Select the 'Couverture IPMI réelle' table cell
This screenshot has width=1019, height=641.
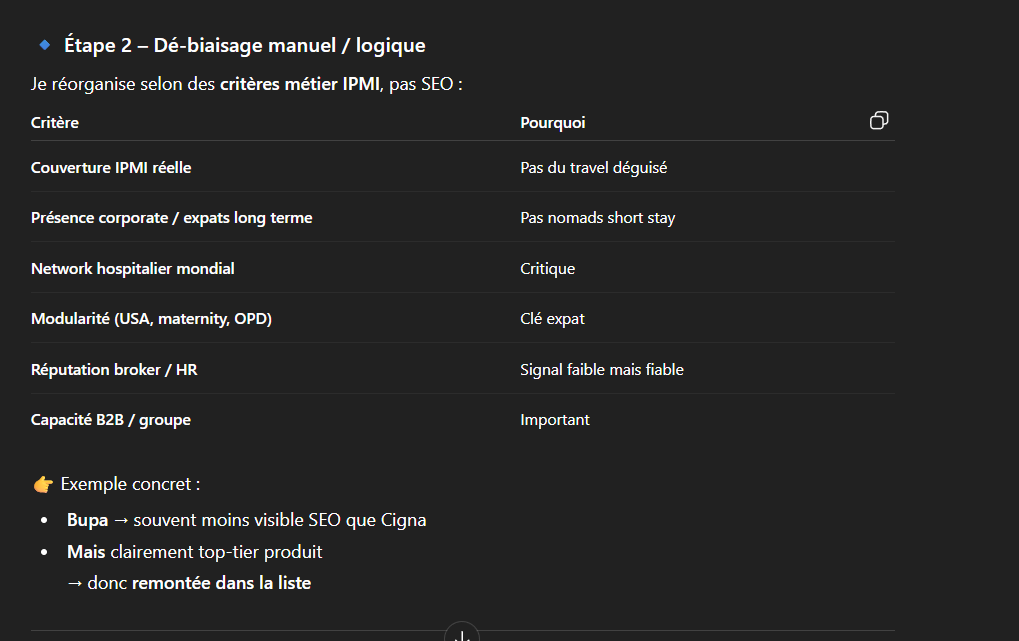coord(111,168)
